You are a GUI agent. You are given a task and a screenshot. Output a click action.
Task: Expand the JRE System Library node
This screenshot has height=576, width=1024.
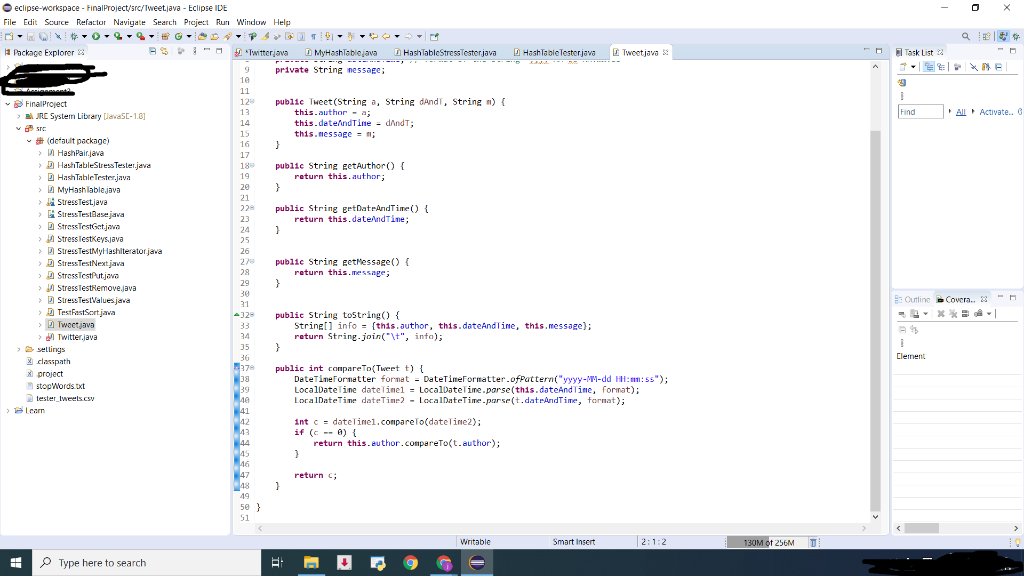click(x=18, y=116)
